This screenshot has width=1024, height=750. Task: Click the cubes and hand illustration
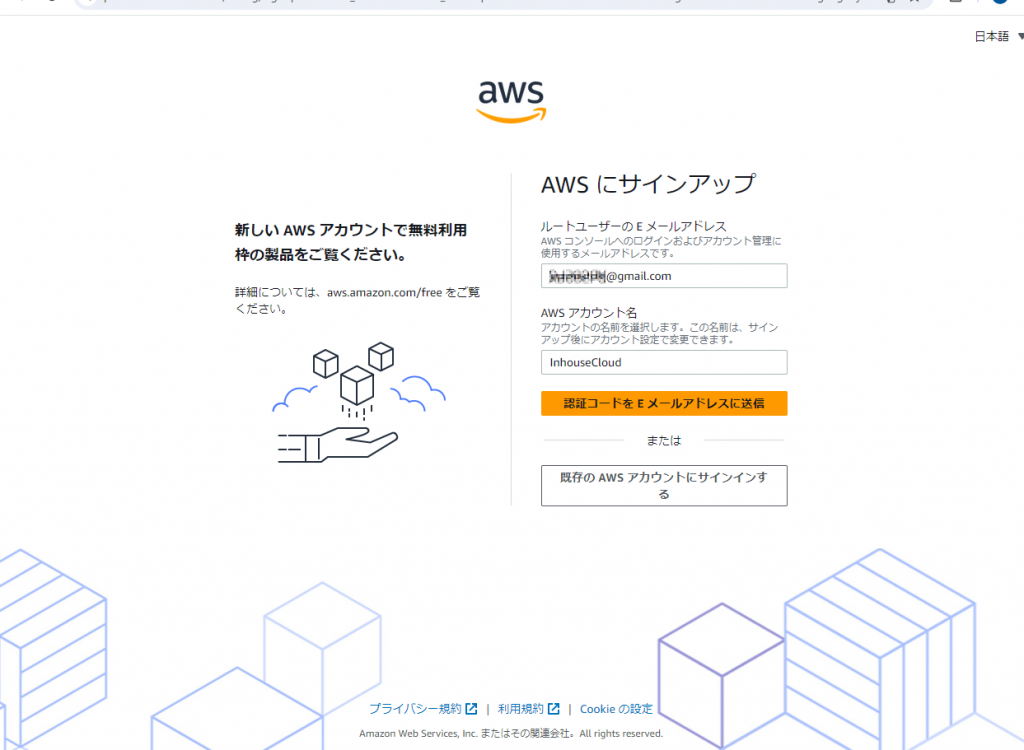pyautogui.click(x=359, y=402)
